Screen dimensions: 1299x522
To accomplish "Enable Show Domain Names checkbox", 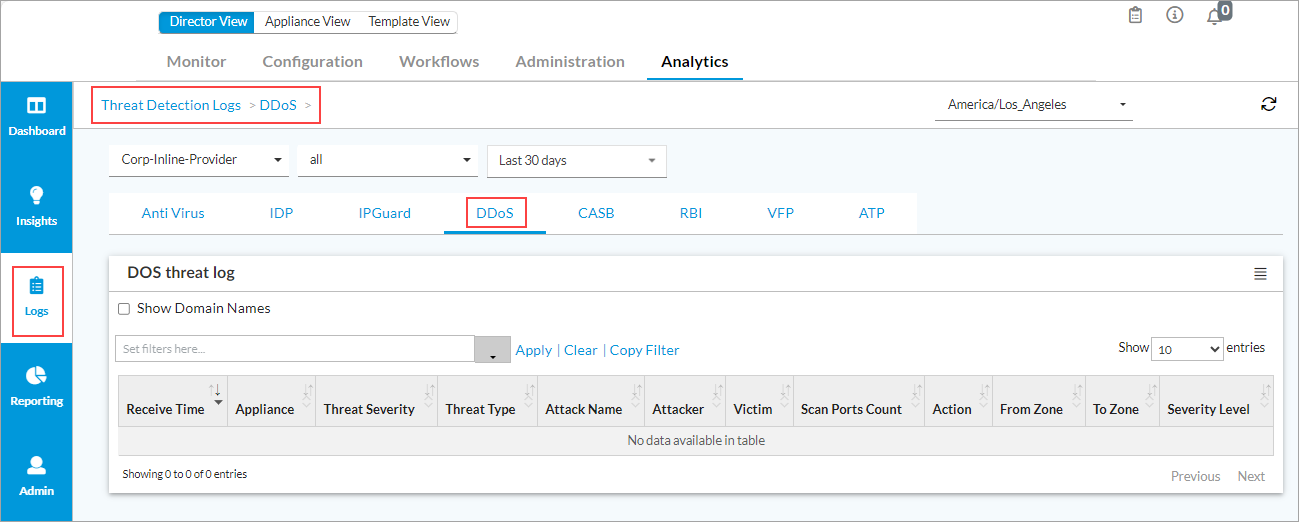I will pyautogui.click(x=124, y=309).
